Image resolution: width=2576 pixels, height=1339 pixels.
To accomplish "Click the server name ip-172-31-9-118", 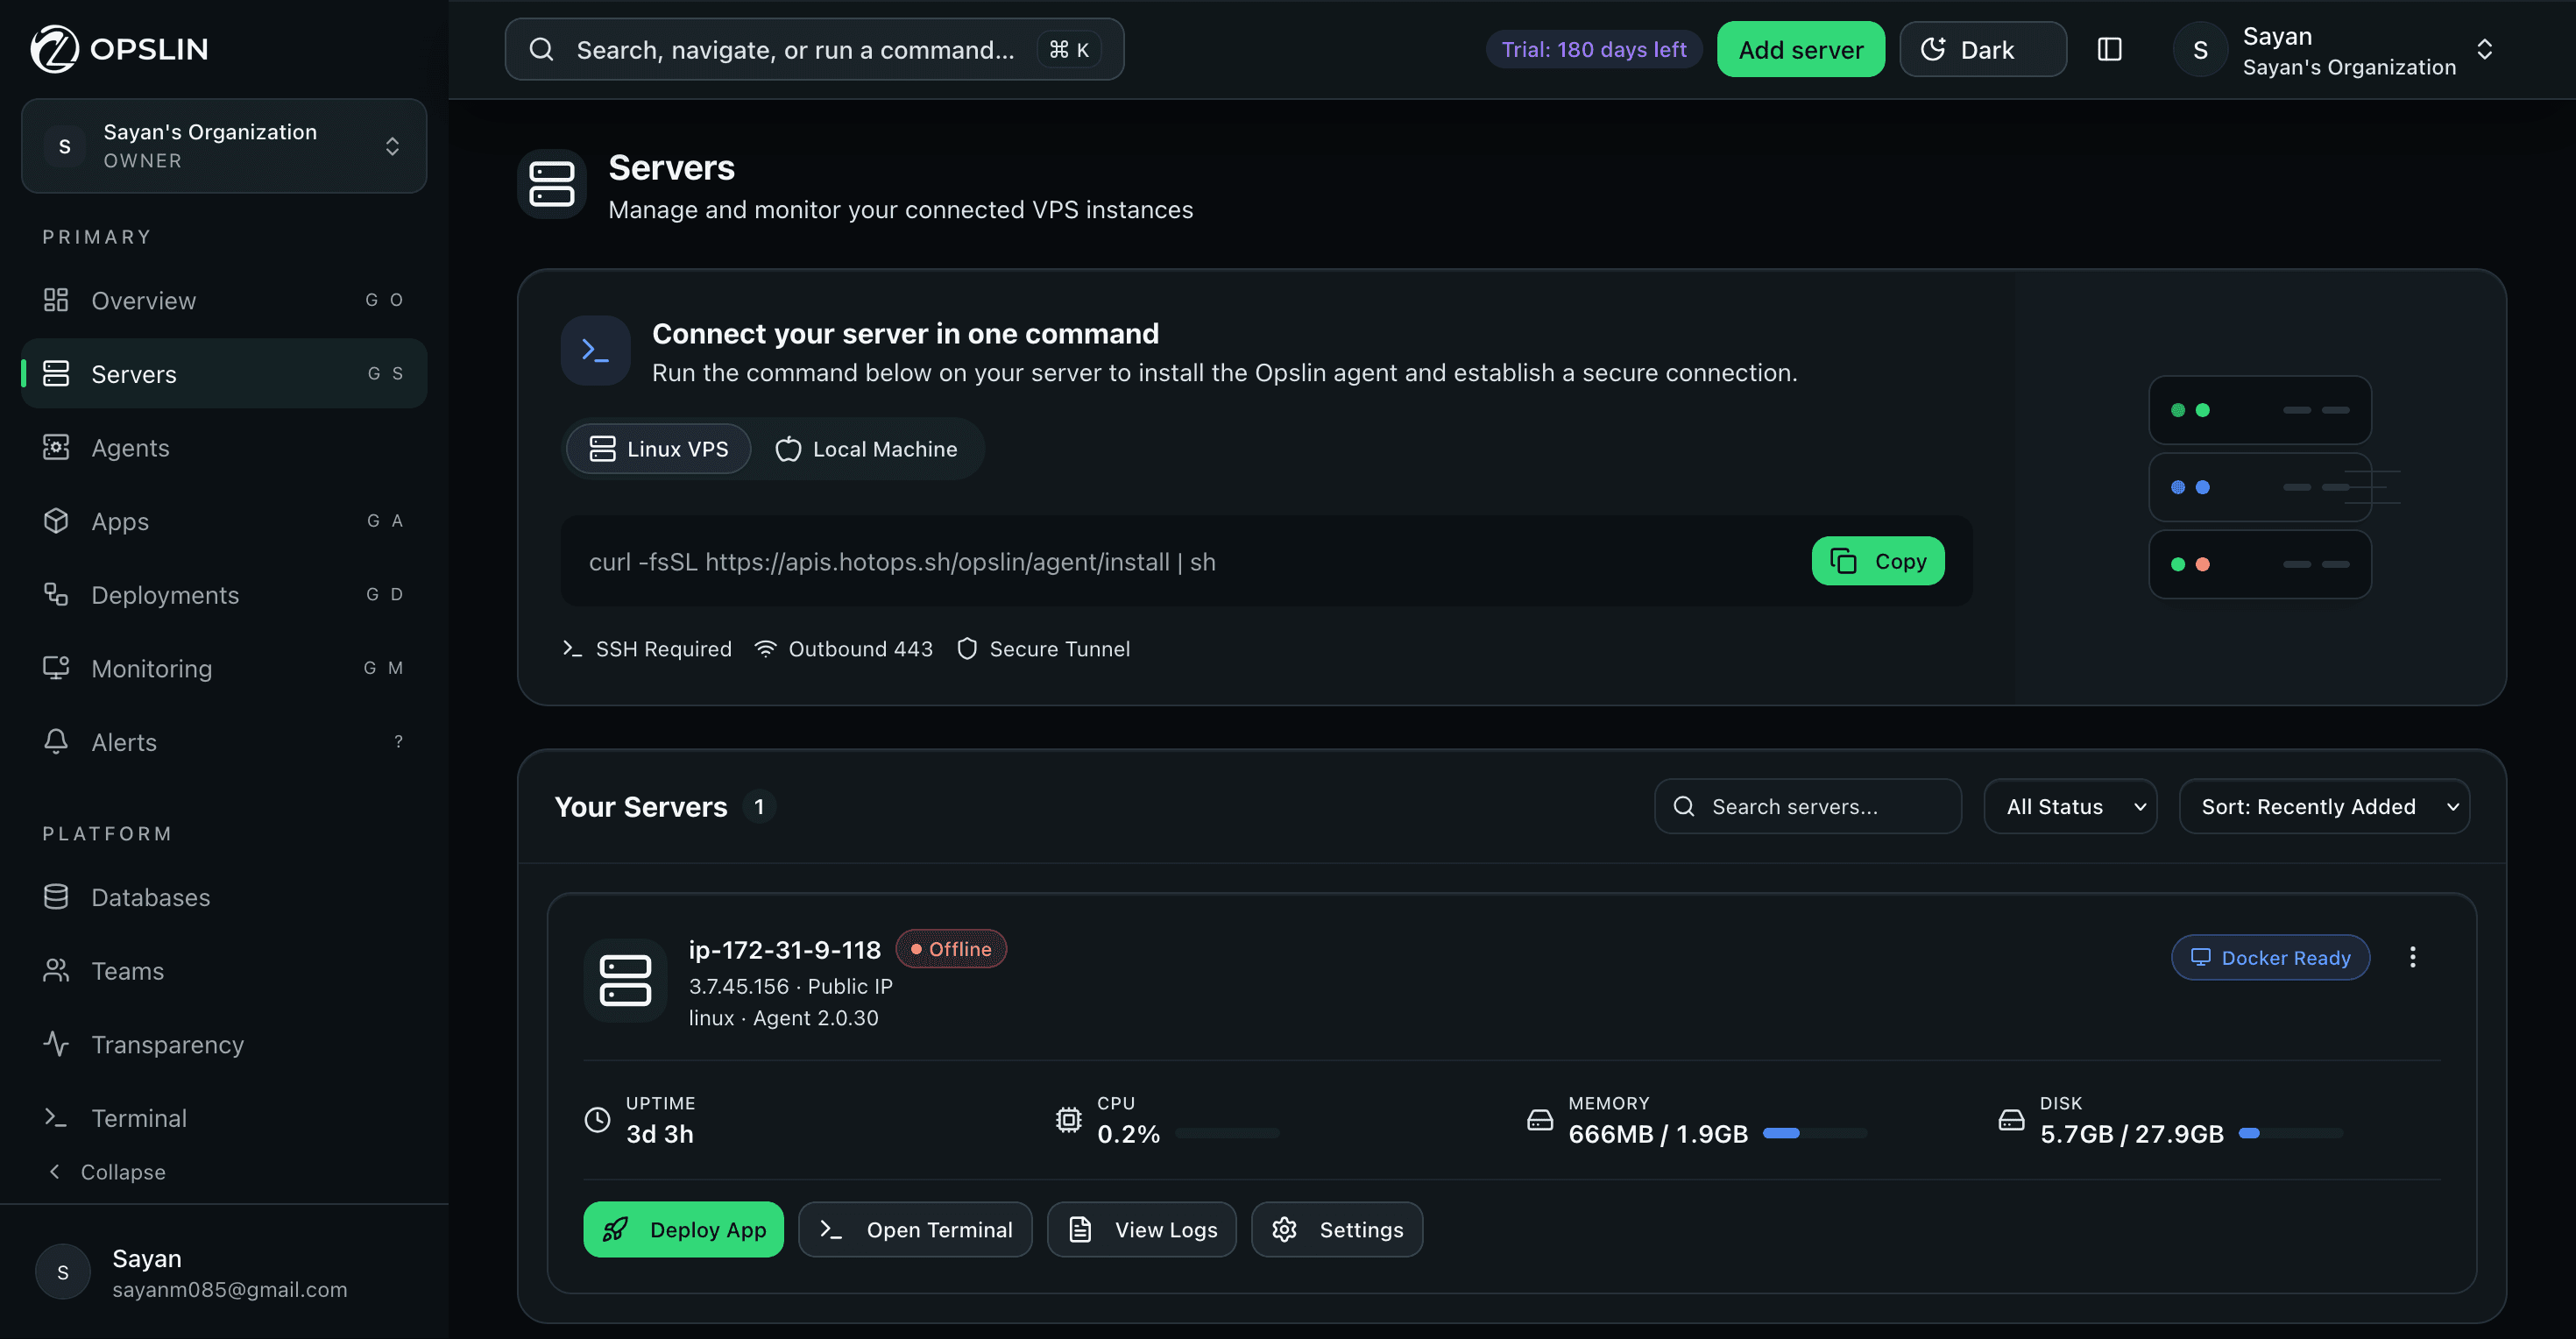I will coord(785,949).
